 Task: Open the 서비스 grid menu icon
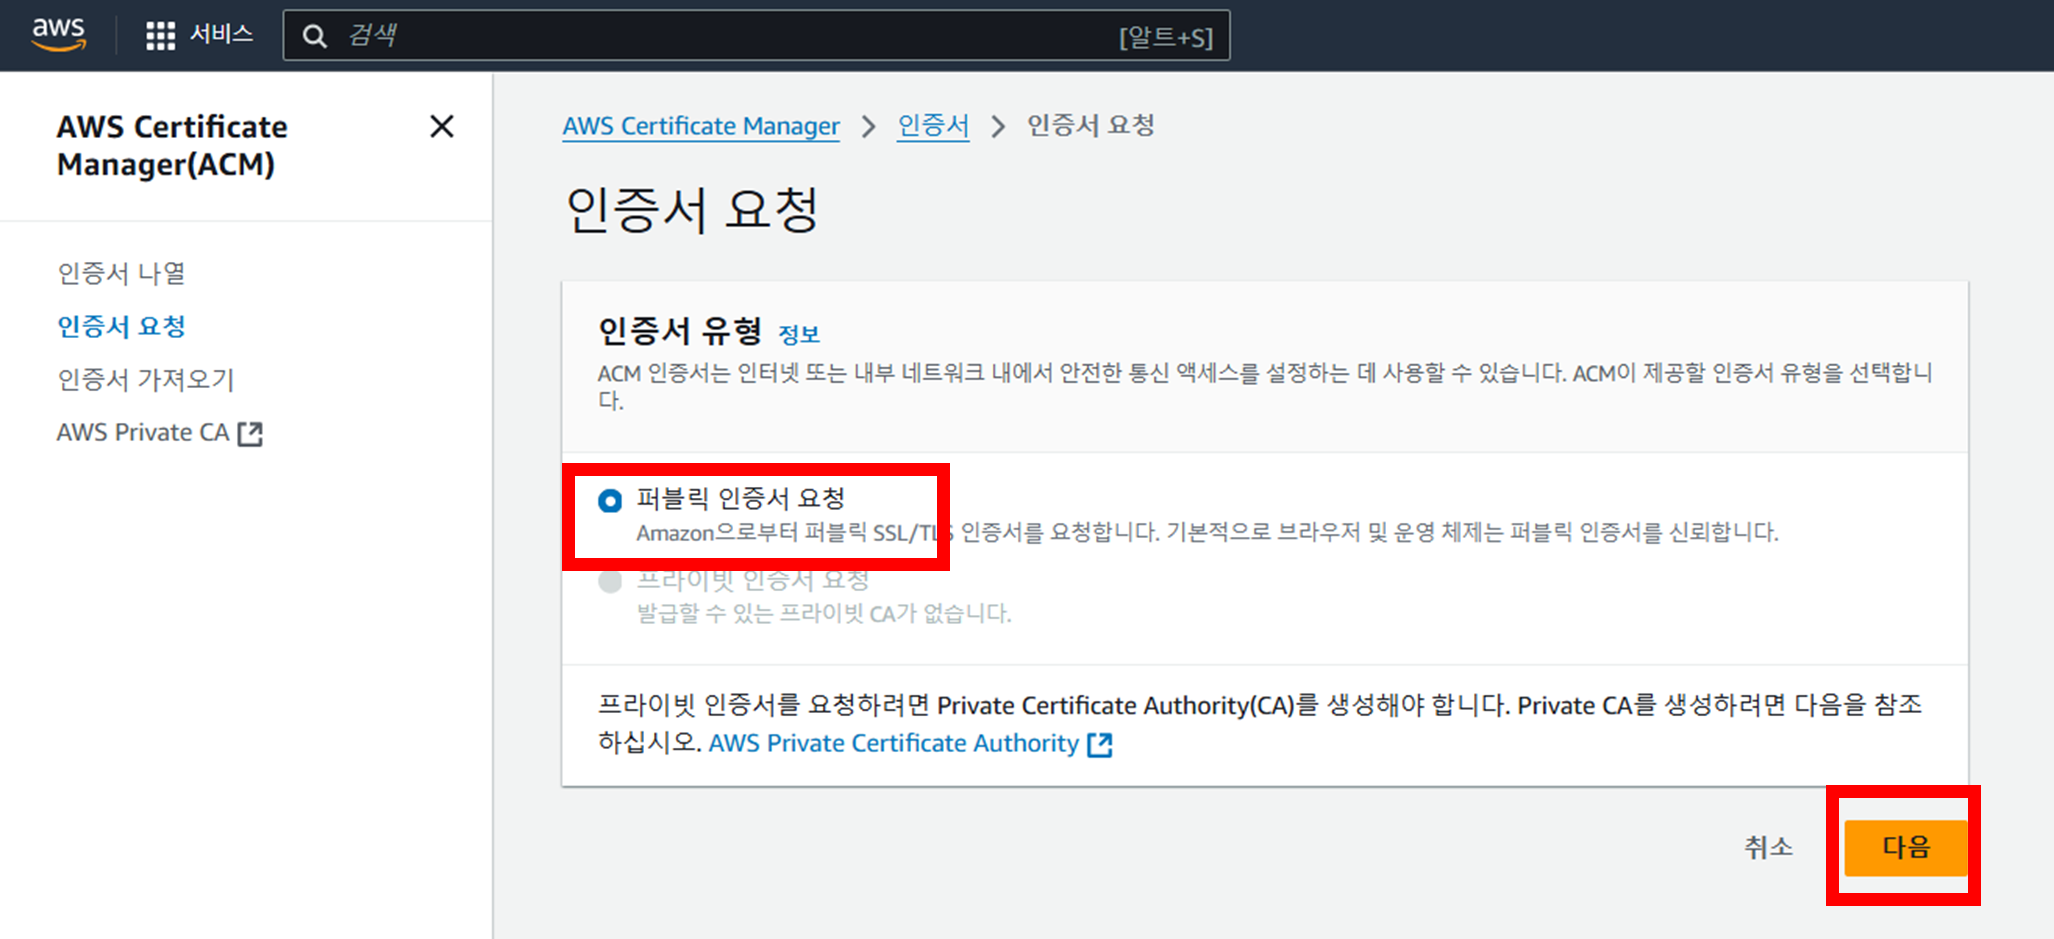(160, 36)
